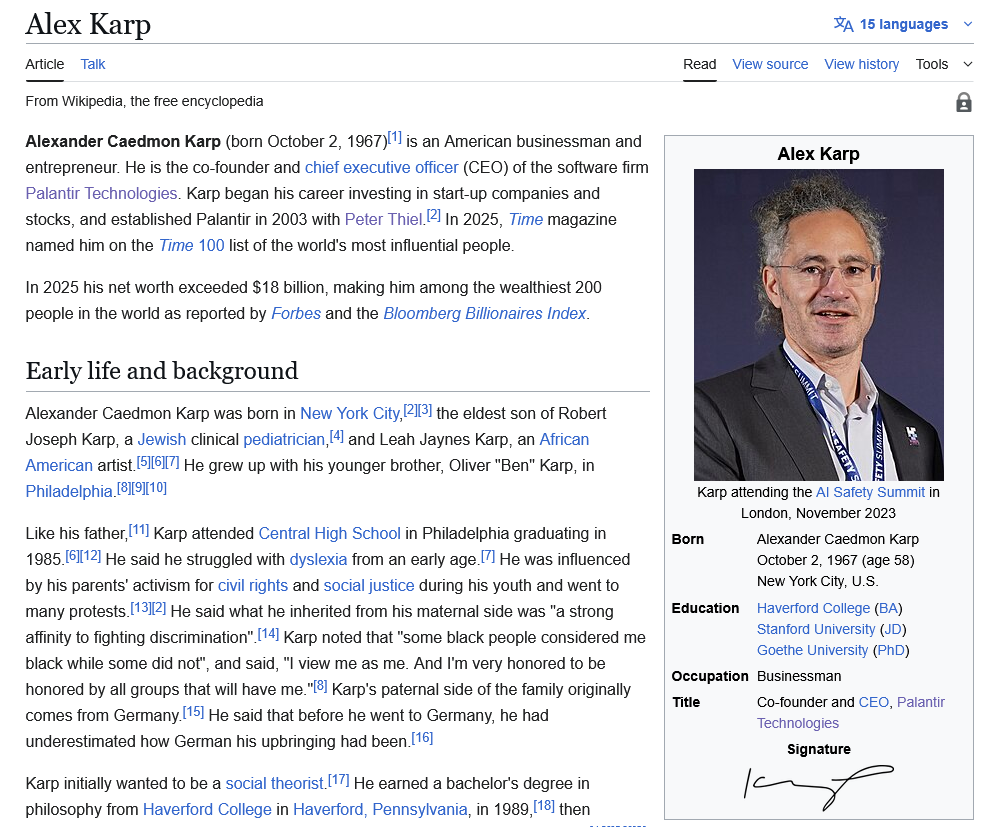
Task: Click citation [16] after upbringing had been
Action: click(422, 737)
